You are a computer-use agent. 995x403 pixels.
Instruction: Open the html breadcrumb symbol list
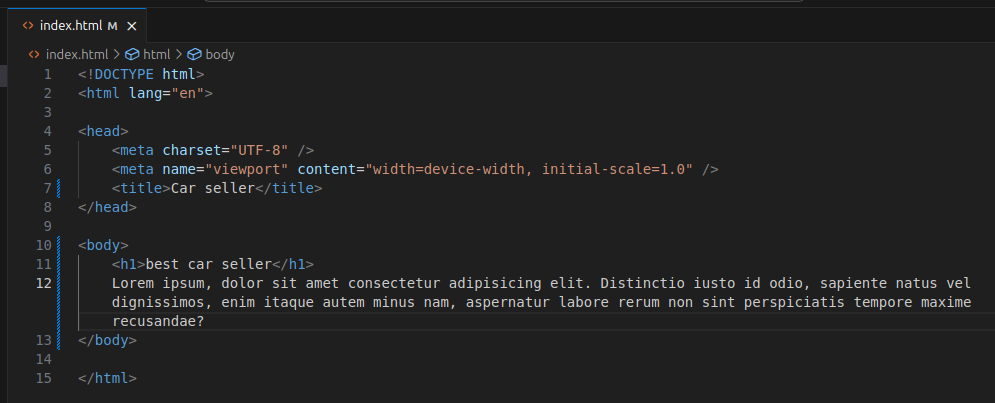[157, 54]
